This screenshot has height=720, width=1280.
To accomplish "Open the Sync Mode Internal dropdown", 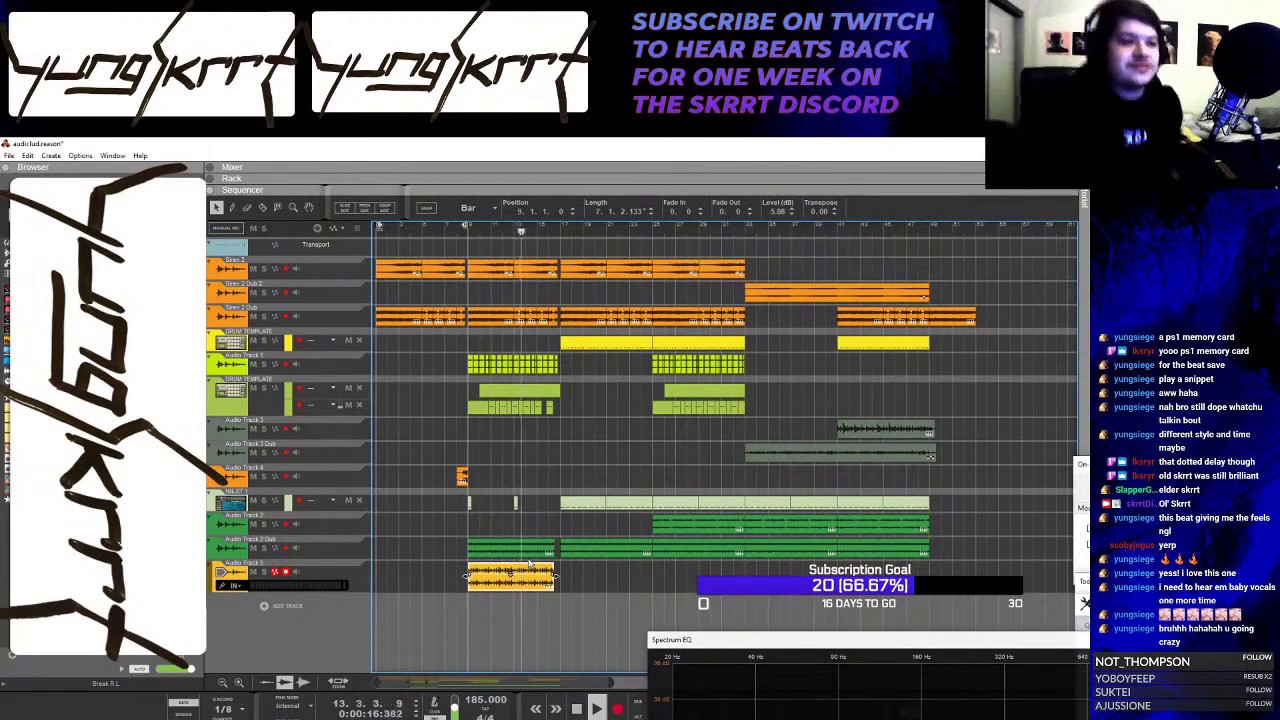I will pos(292,707).
